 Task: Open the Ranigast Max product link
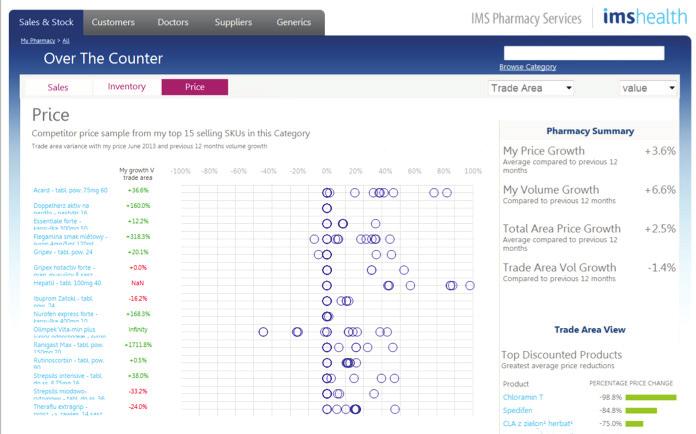[69, 348]
